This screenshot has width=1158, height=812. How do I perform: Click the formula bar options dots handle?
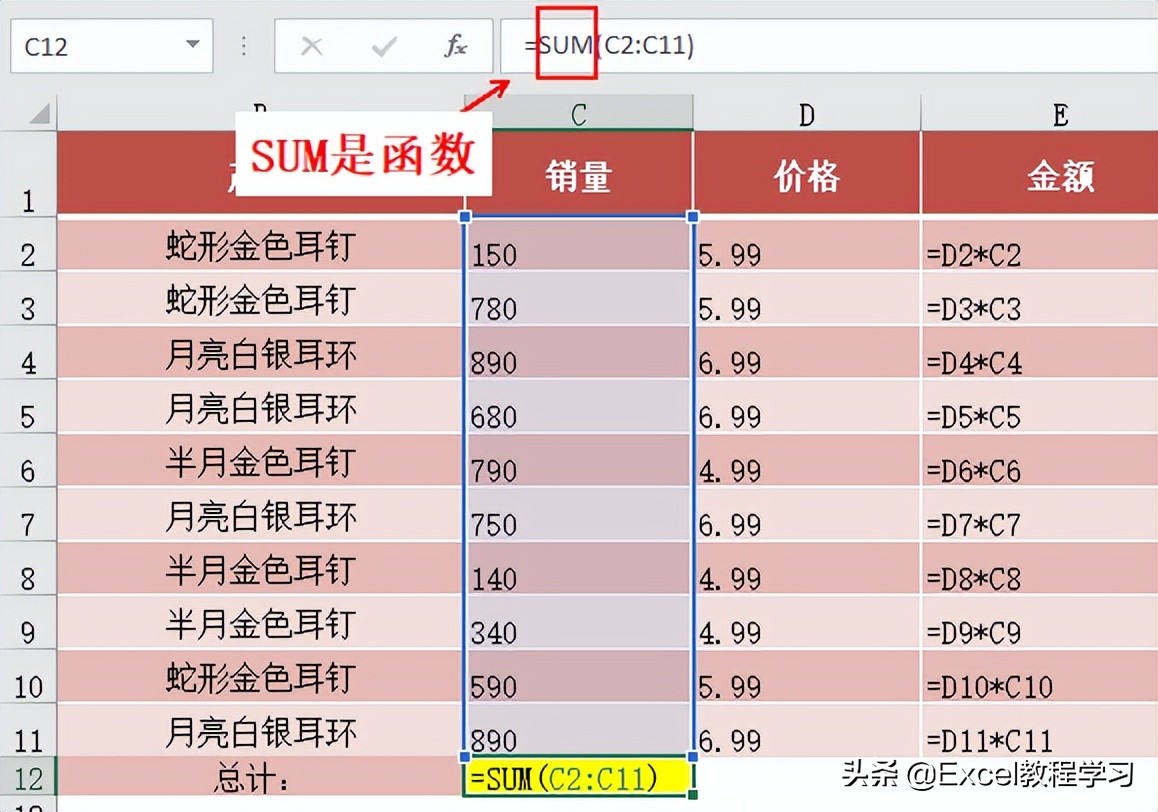tap(244, 46)
